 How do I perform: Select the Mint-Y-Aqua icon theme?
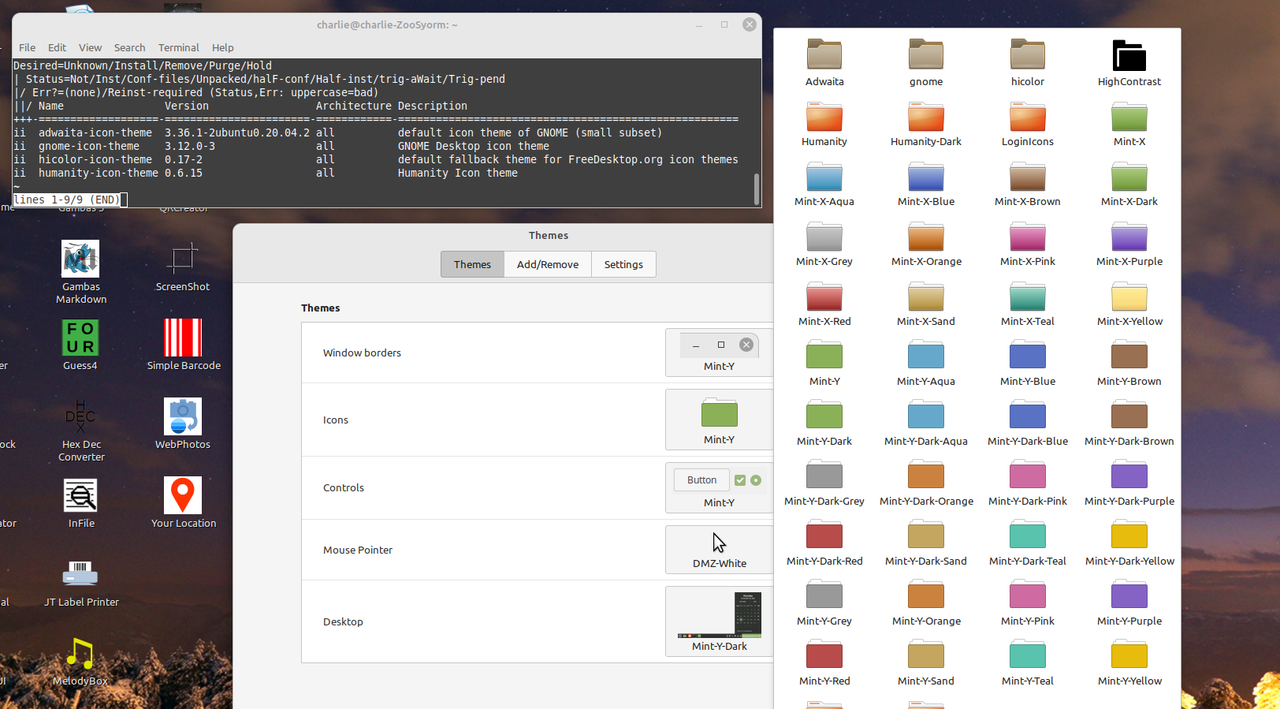926,364
